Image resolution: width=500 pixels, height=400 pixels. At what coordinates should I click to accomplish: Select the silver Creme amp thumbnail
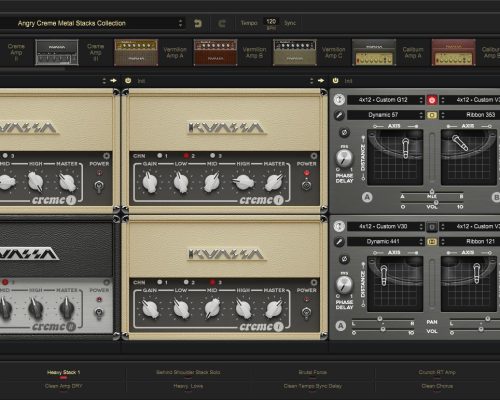(x=57, y=52)
